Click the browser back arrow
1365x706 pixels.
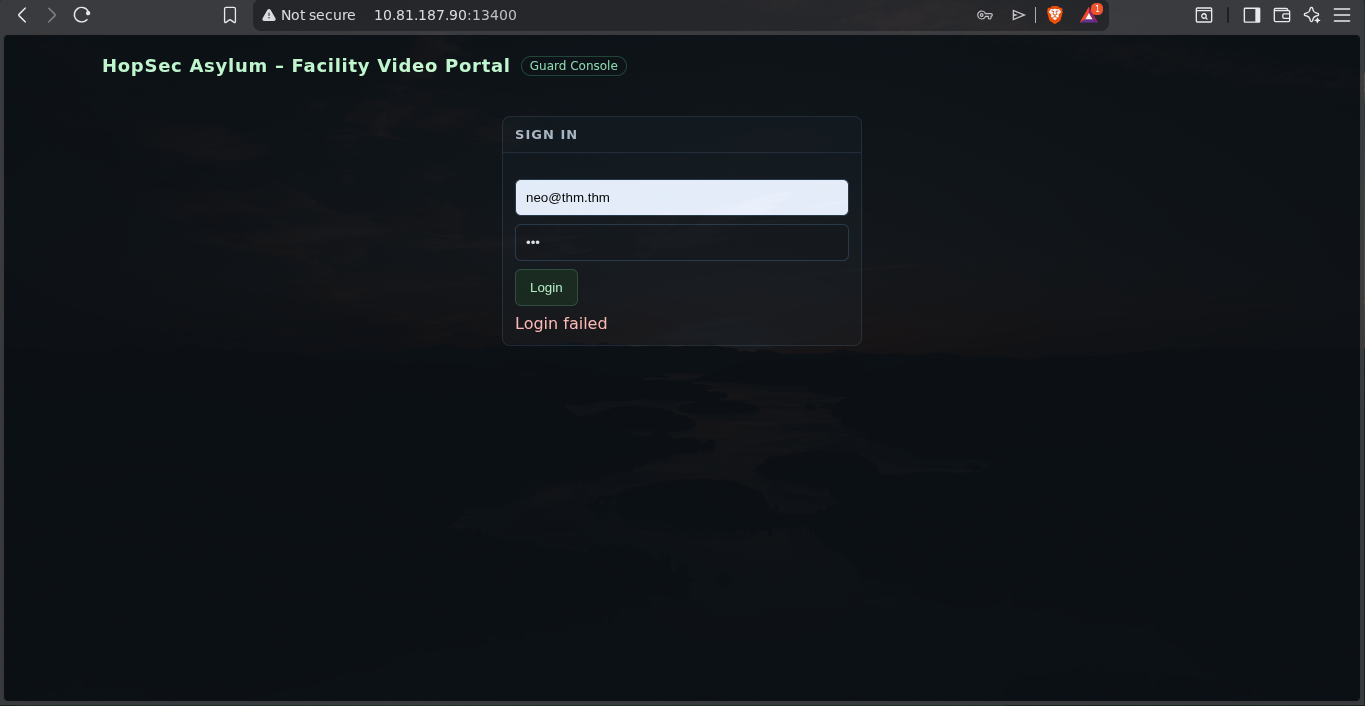[22, 15]
